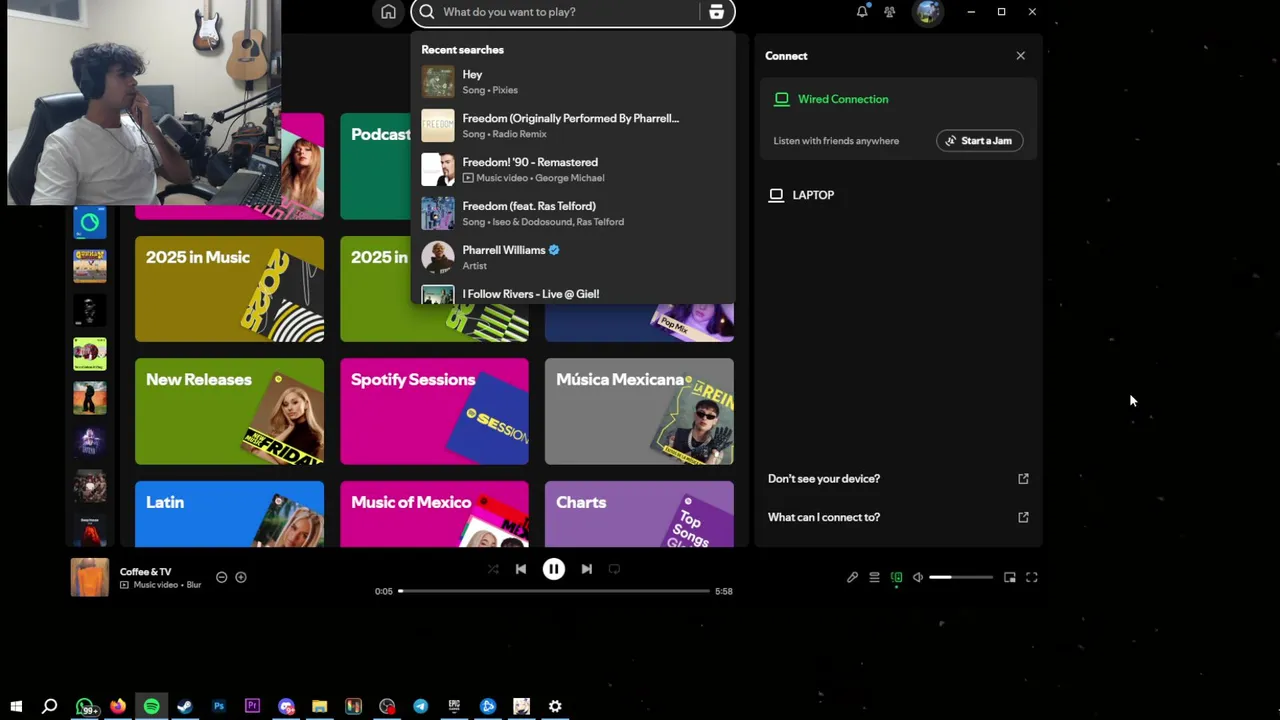
Task: Open the Podcasts category card
Action: [x=375, y=166]
